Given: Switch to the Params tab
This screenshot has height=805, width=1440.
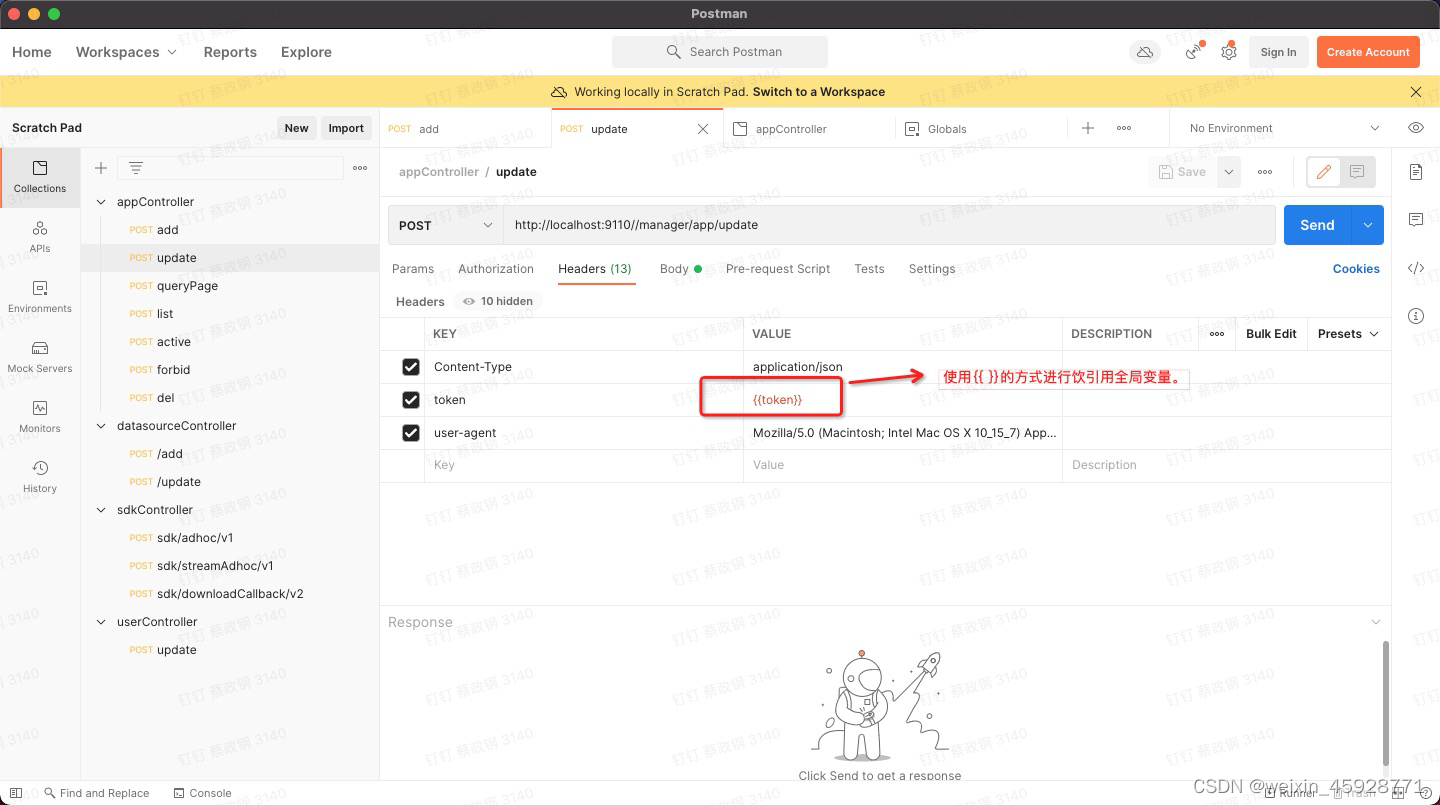Looking at the screenshot, I should tap(413, 269).
